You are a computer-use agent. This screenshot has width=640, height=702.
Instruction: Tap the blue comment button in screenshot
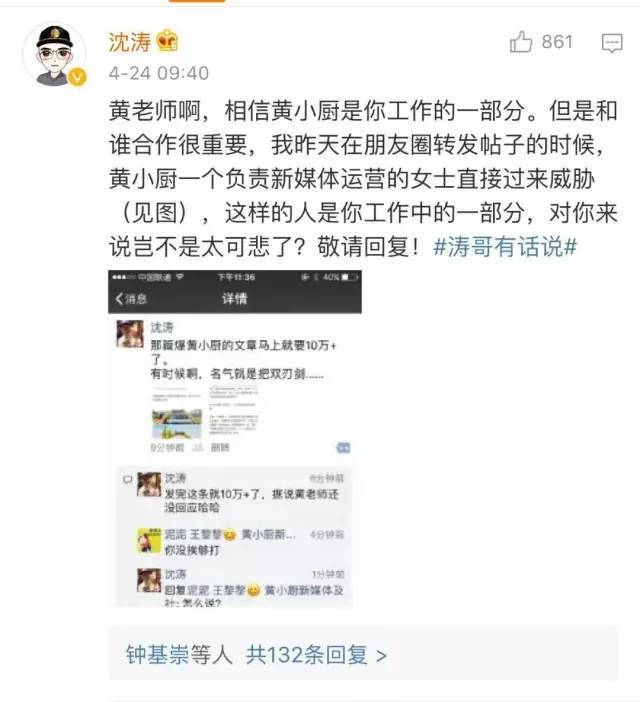pos(343,447)
